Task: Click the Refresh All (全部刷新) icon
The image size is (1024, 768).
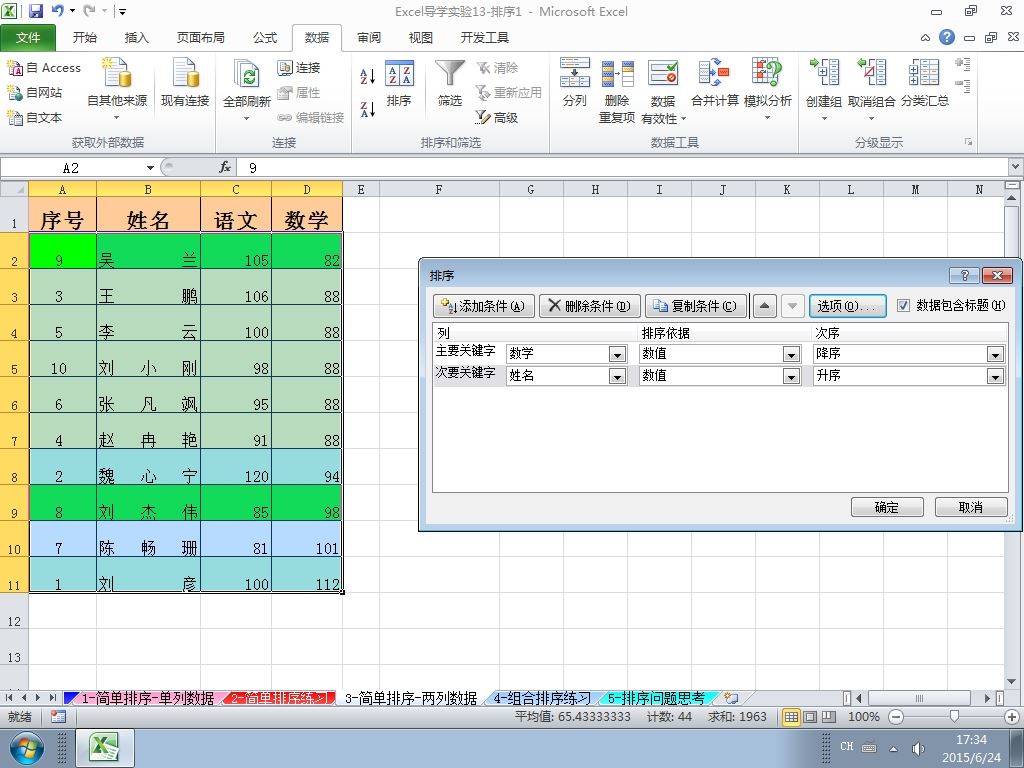Action: click(x=247, y=74)
